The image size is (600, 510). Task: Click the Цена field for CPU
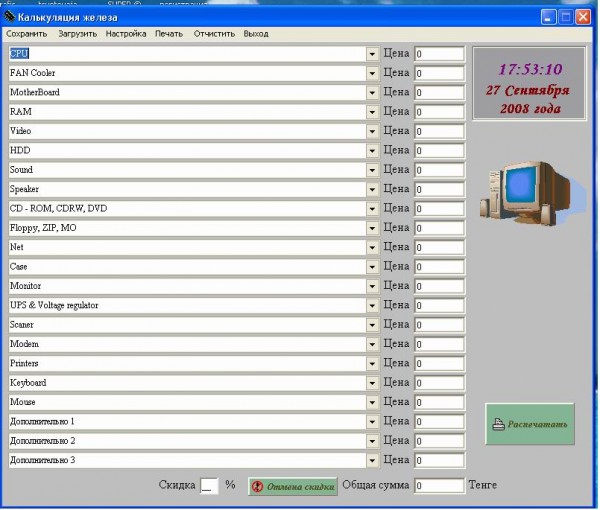[439, 54]
